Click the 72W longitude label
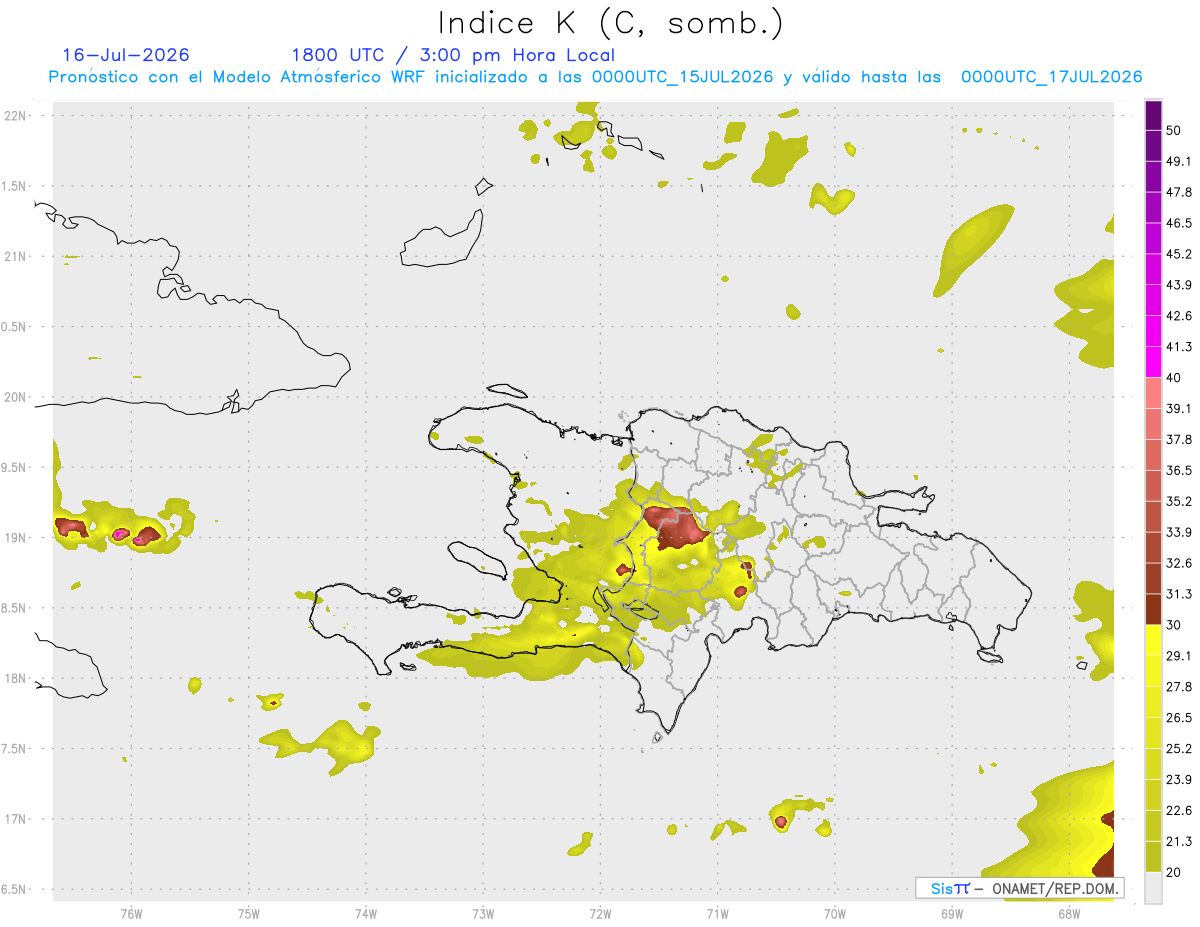1200x927 pixels. point(600,914)
